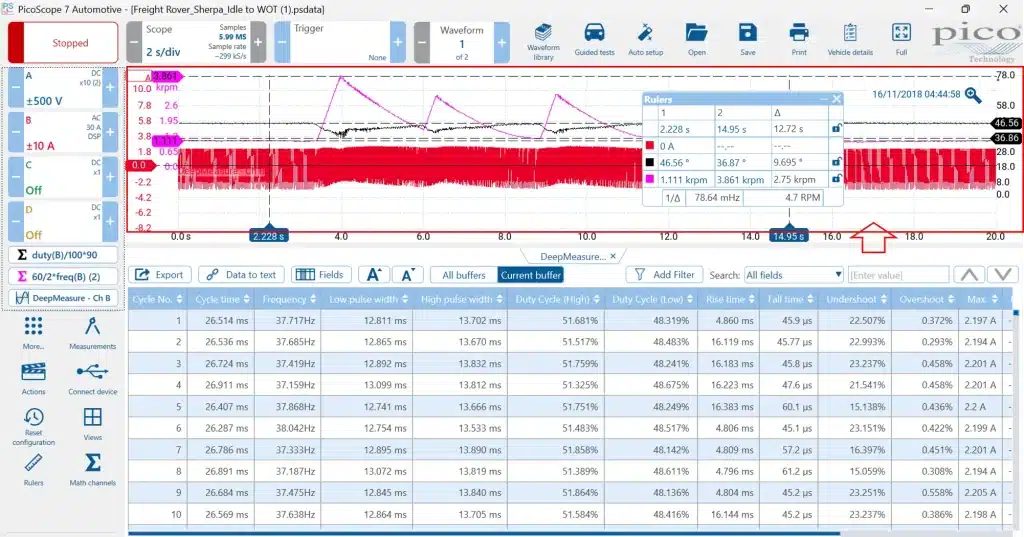This screenshot has width=1024, height=537.
Task: Open Channel D settings
Action: (x=63, y=221)
